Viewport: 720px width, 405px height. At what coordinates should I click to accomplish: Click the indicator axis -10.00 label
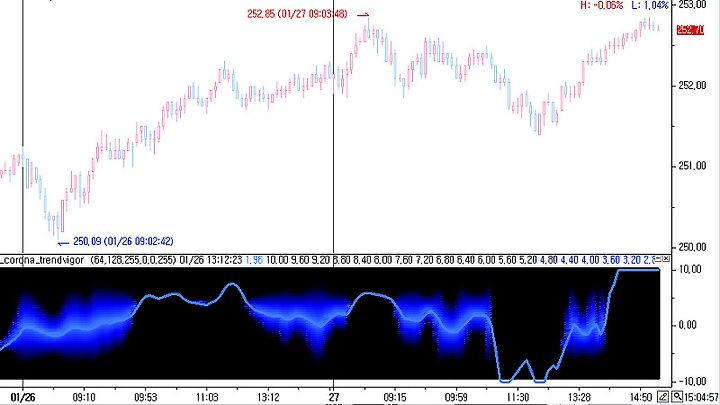[690, 382]
